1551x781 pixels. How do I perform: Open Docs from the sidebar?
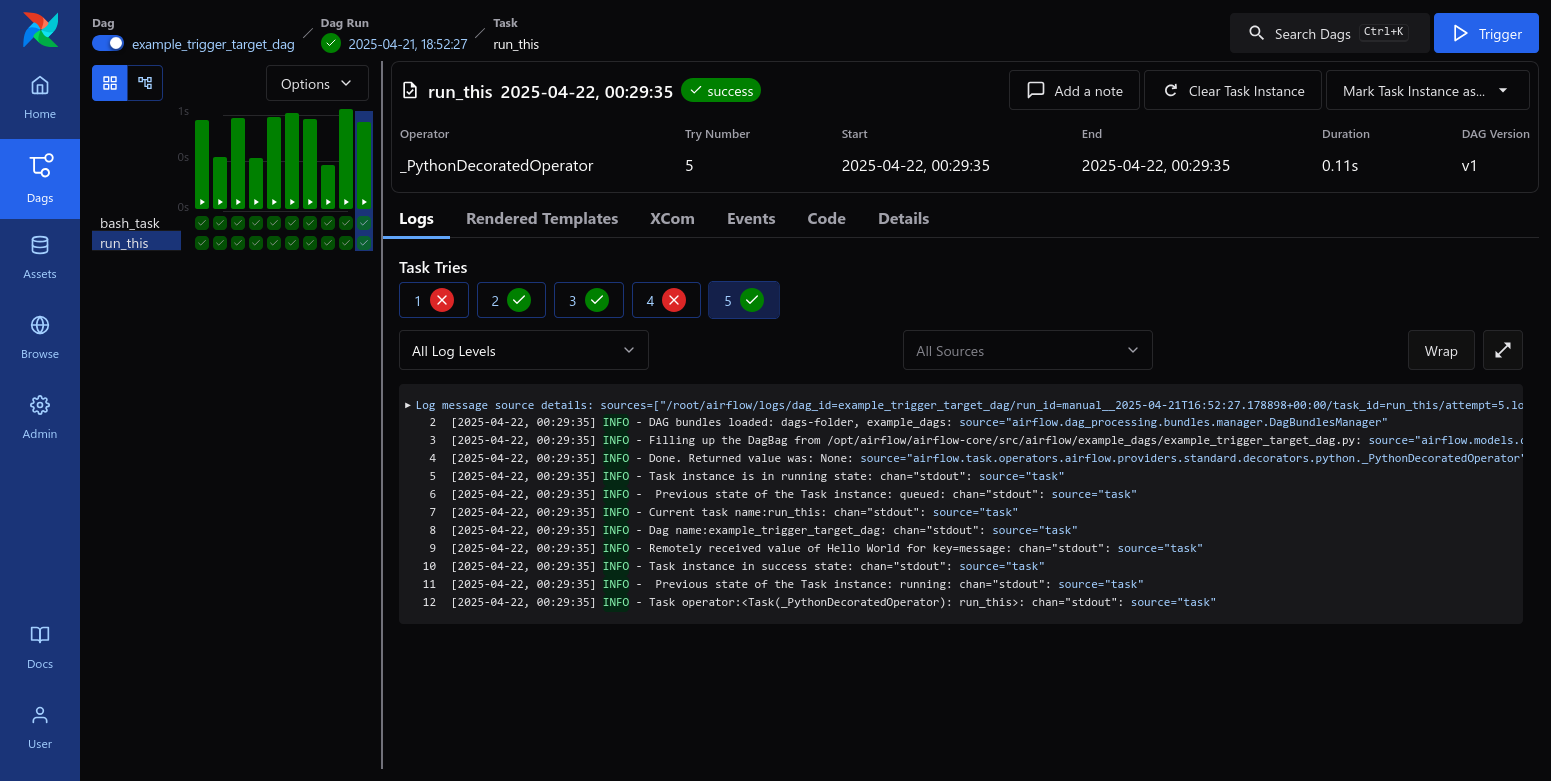[x=40, y=648]
